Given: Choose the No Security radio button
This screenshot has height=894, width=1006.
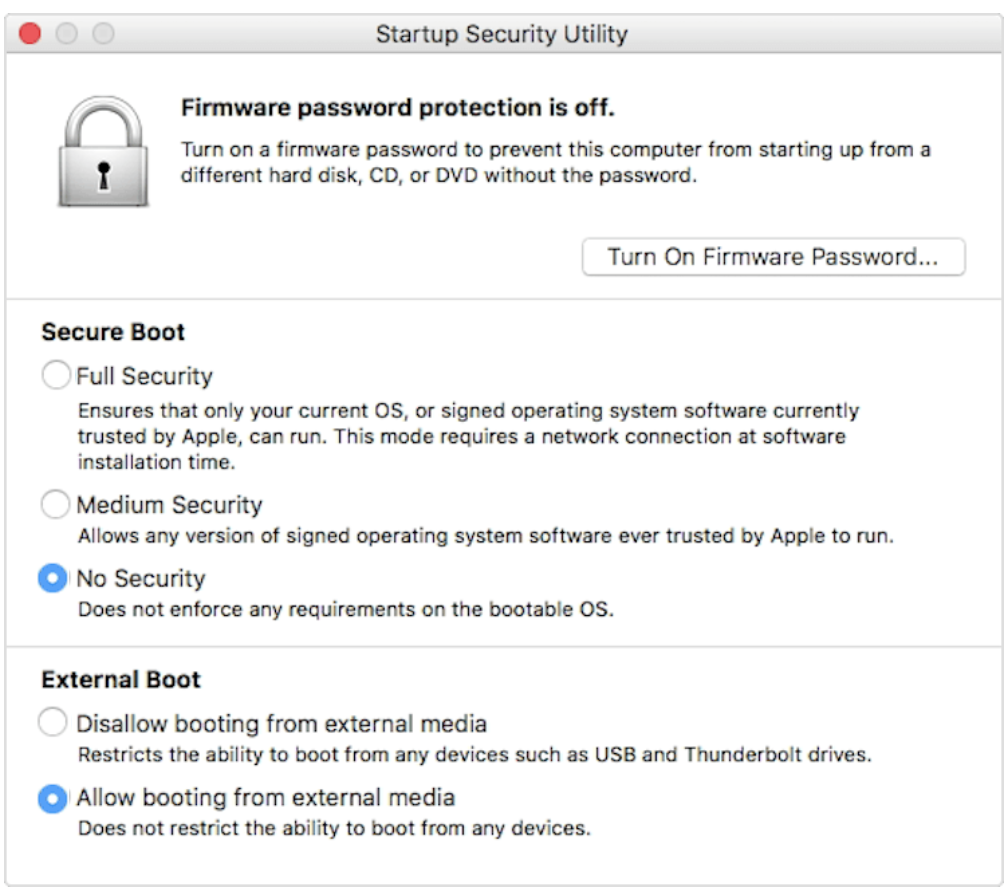Looking at the screenshot, I should (x=53, y=579).
